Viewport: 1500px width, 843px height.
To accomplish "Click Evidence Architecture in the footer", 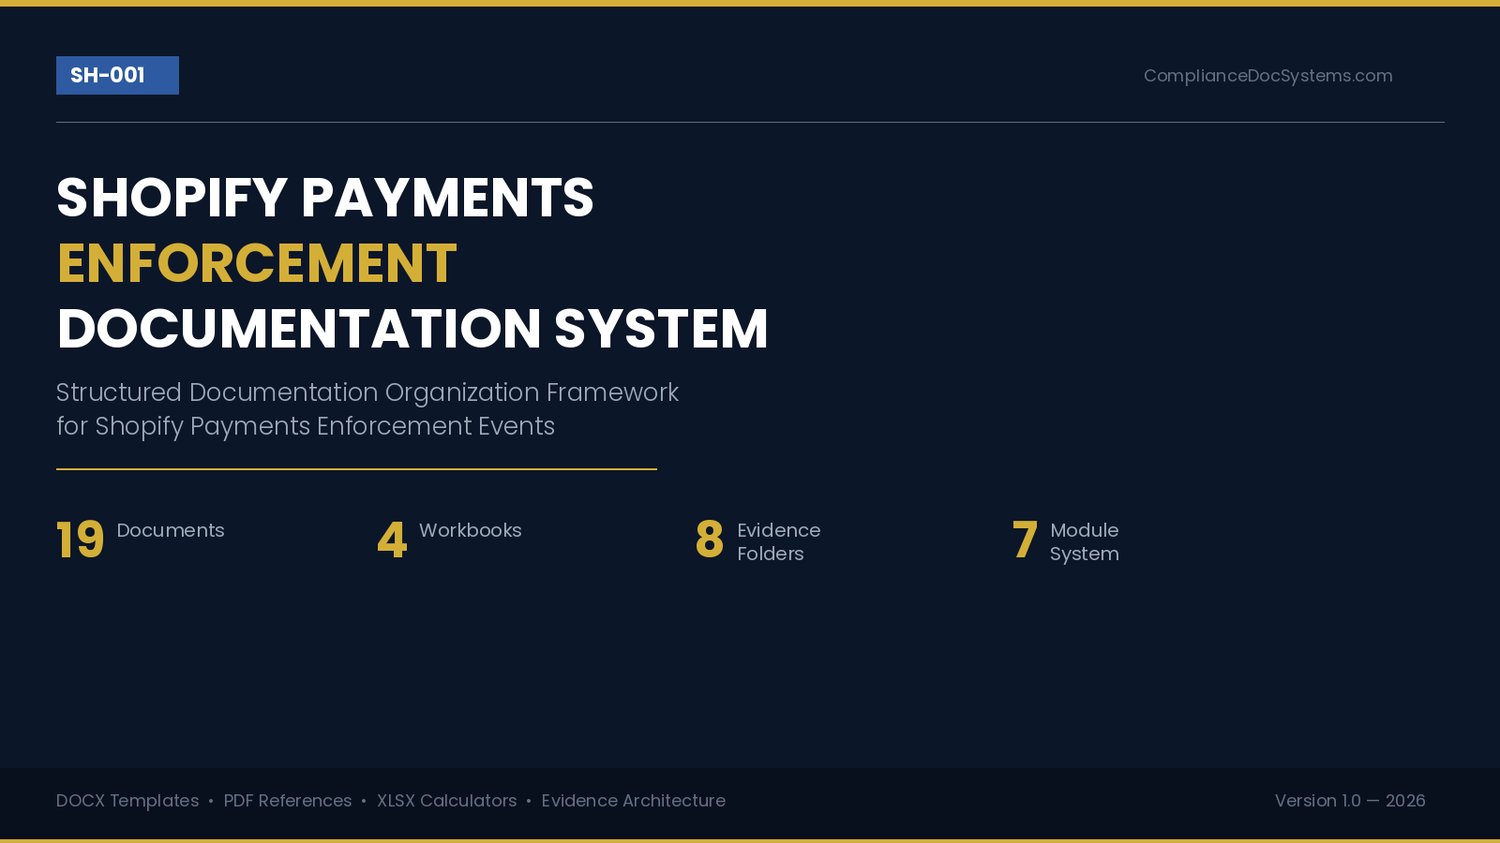I will [x=633, y=801].
